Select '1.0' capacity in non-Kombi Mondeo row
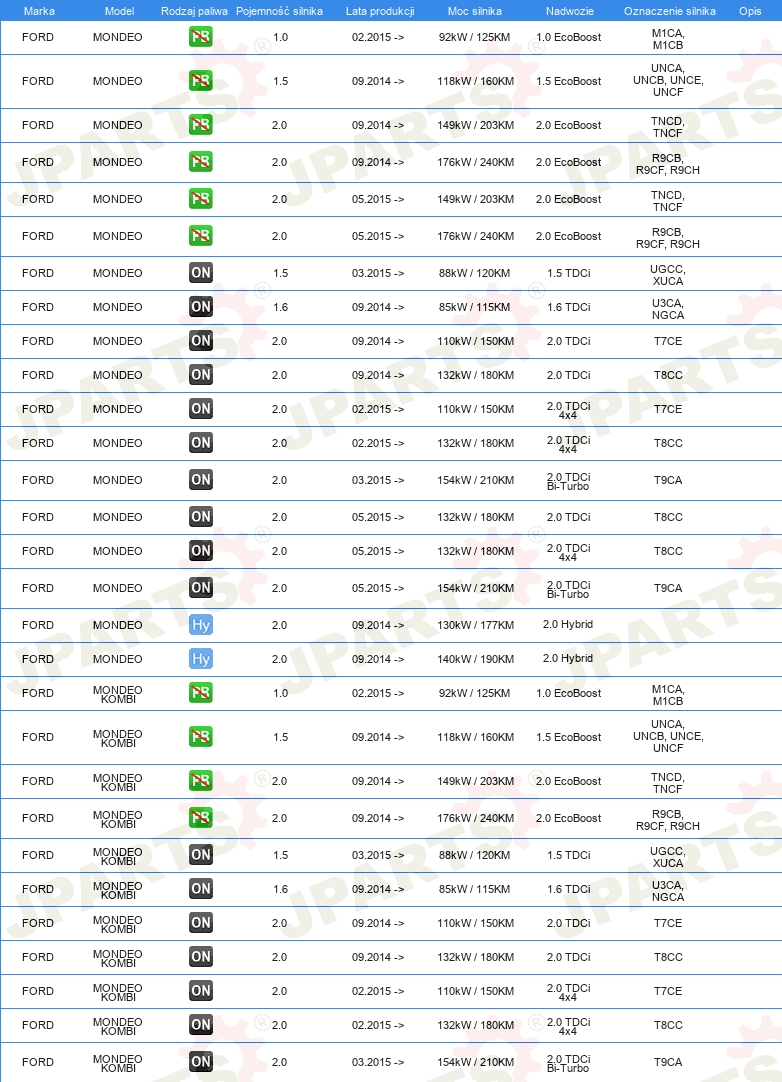The height and width of the screenshot is (1082, 782). click(x=280, y=37)
